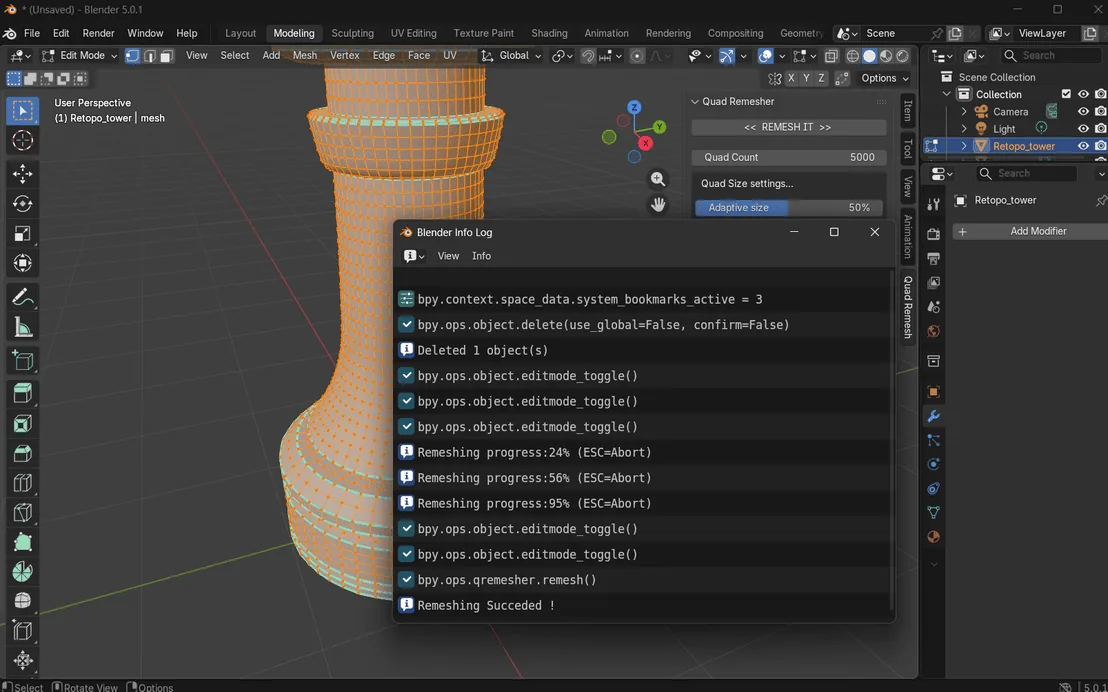The image size is (1108, 692).
Task: Select the Knife tool
Action: point(23,512)
